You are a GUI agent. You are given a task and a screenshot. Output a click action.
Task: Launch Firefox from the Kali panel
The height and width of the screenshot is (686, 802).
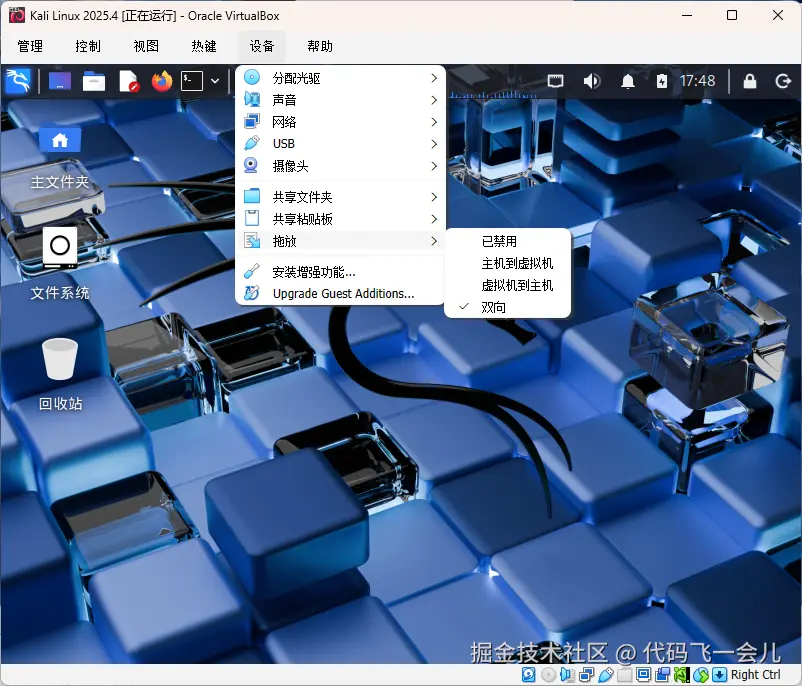pos(162,81)
